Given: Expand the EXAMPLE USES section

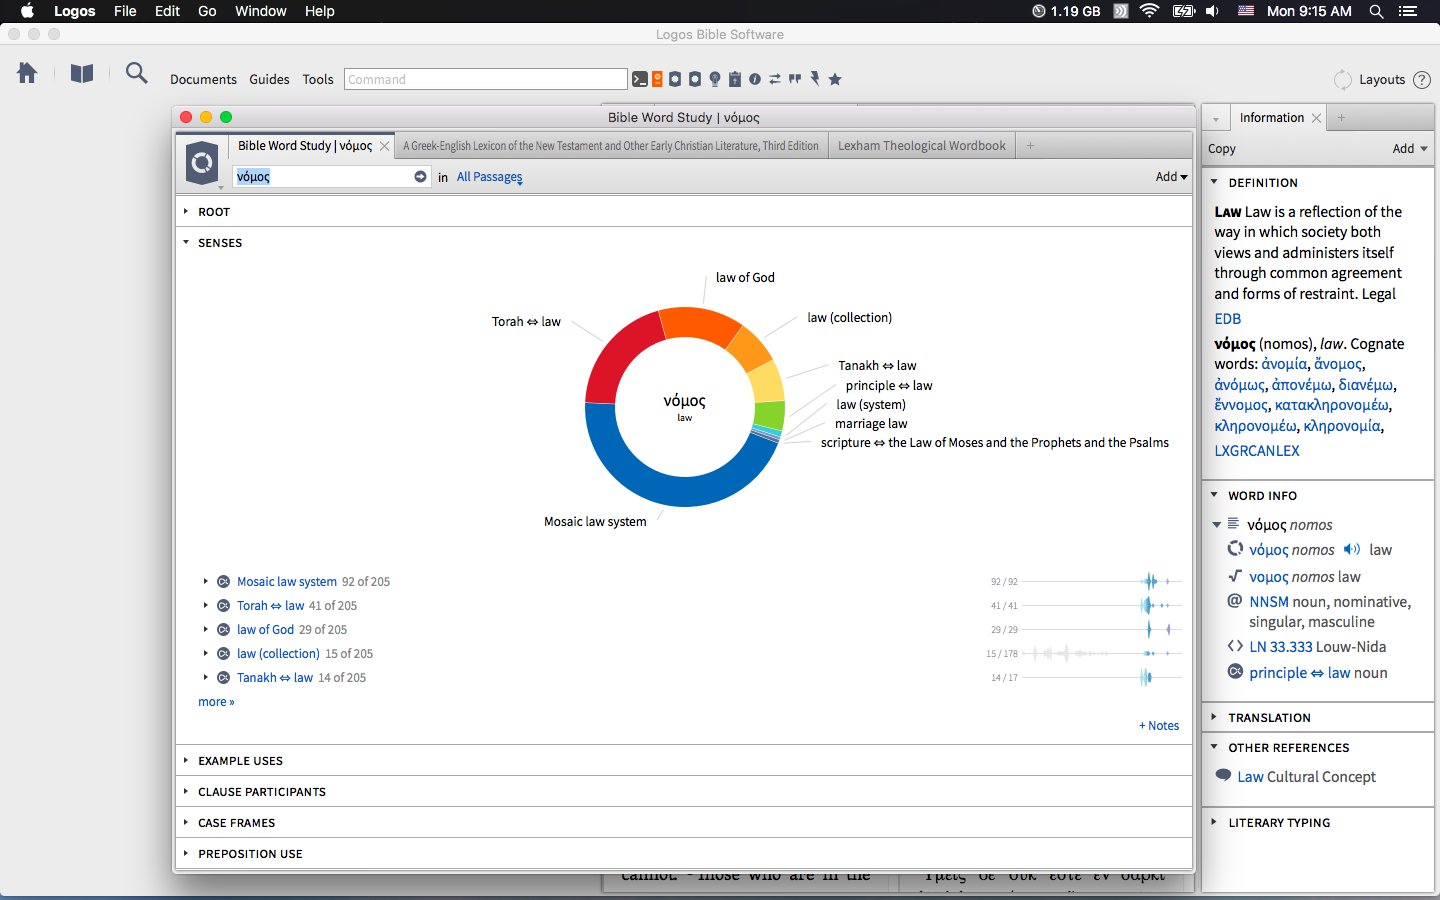Looking at the screenshot, I should [x=186, y=760].
